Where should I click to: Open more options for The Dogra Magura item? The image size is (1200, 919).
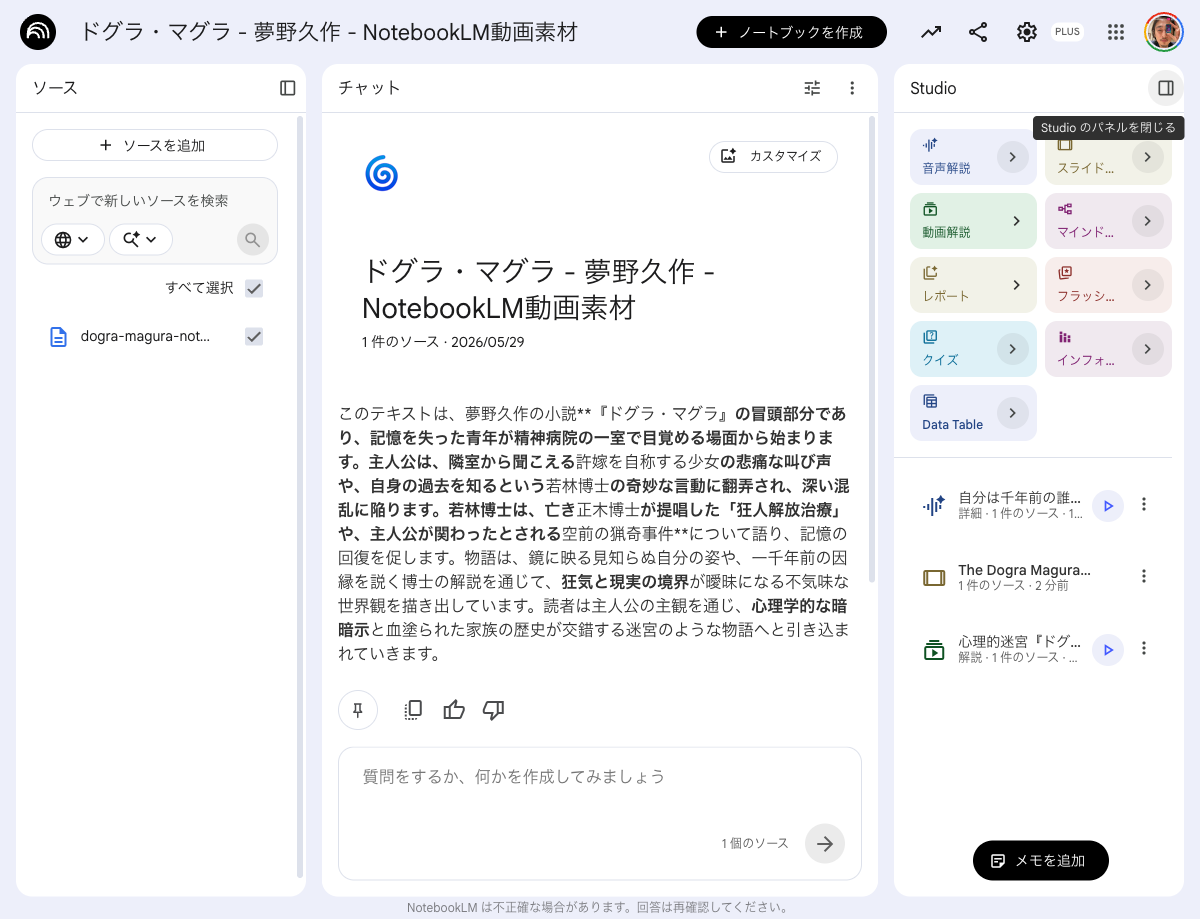[1145, 576]
